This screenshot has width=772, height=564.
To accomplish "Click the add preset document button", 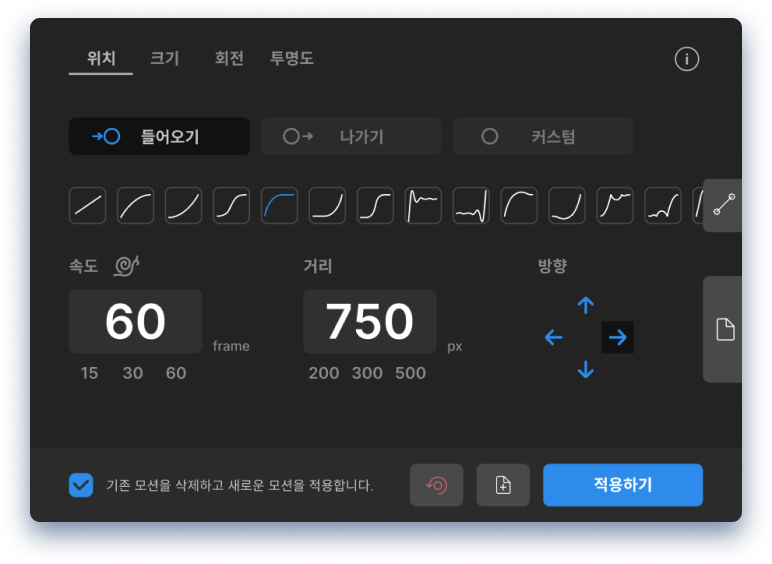I will click(503, 485).
